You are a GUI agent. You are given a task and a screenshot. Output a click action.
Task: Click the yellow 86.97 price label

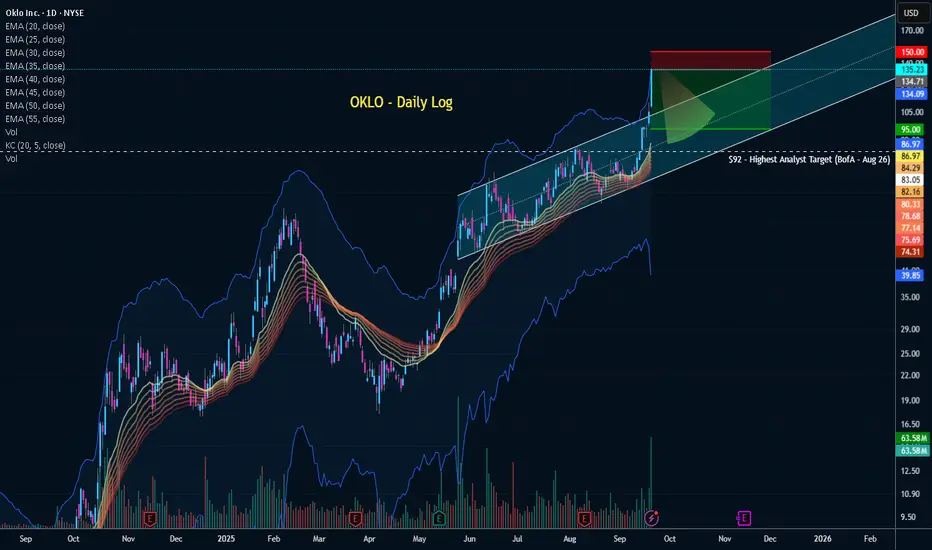pos(911,156)
